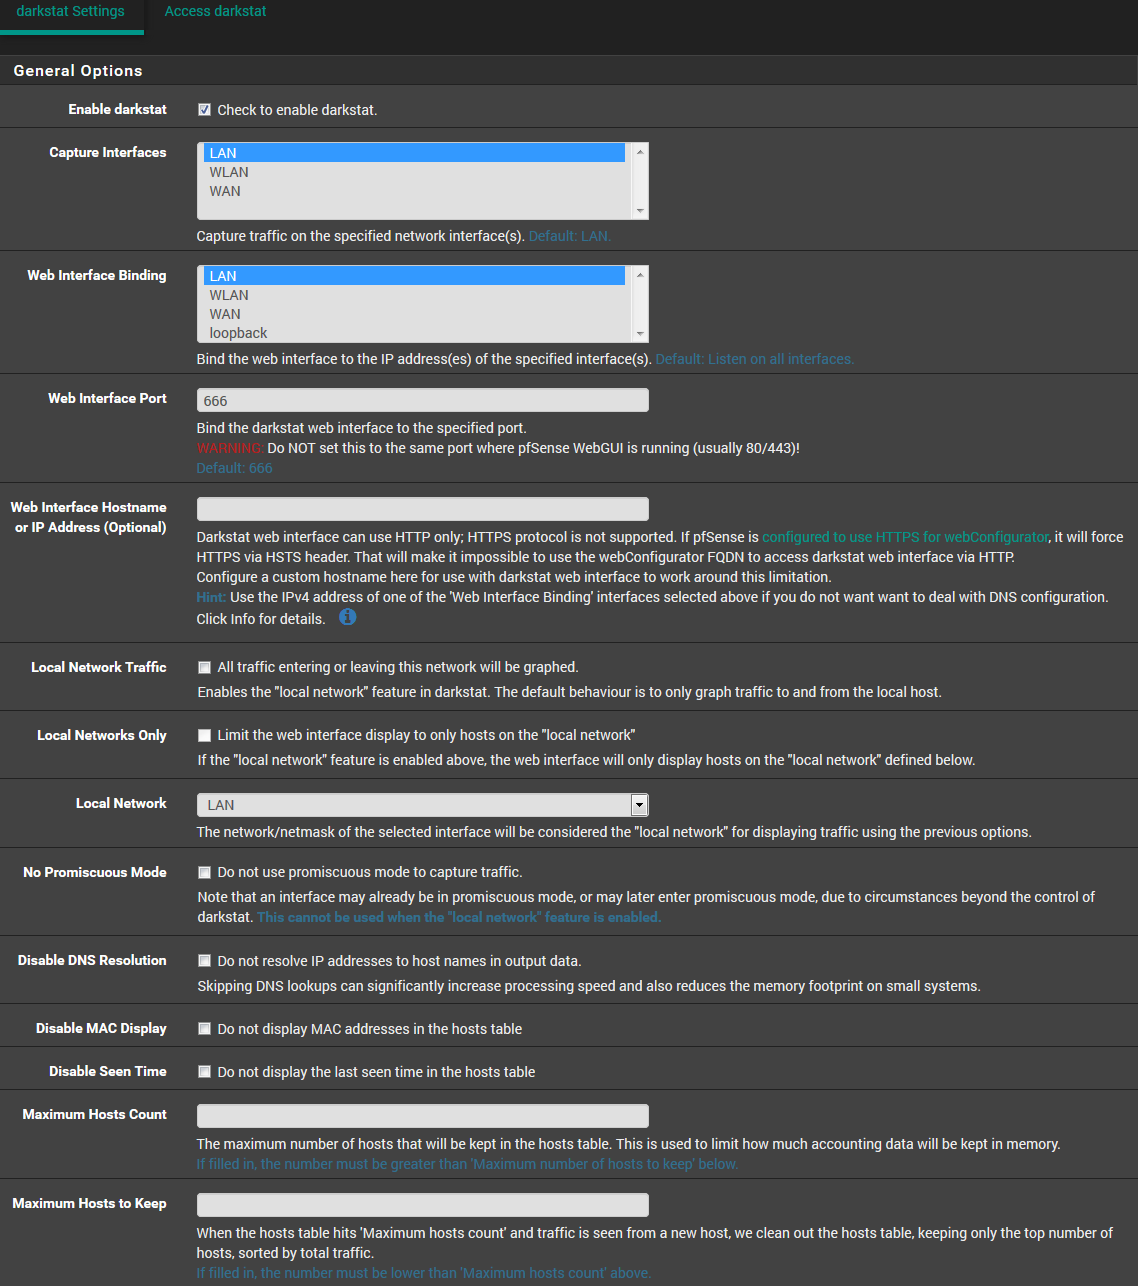This screenshot has height=1286, width=1138.
Task: Open the HTTPS for webConfigurator link
Action: click(x=905, y=537)
